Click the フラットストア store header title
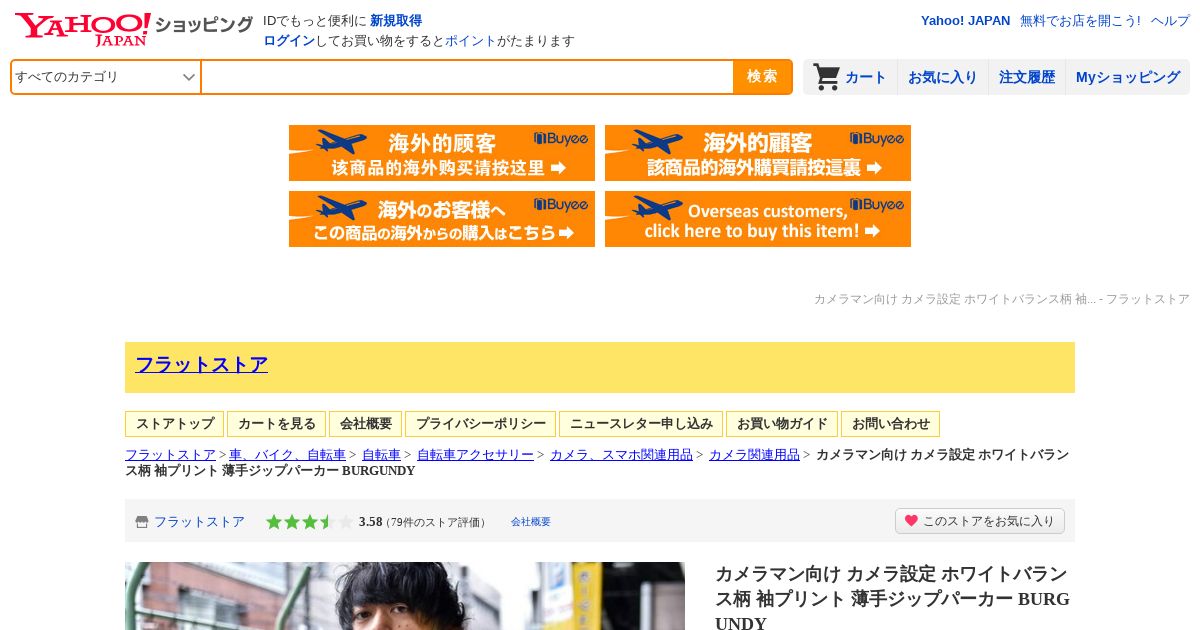Viewport: 1200px width, 630px height. 201,364
